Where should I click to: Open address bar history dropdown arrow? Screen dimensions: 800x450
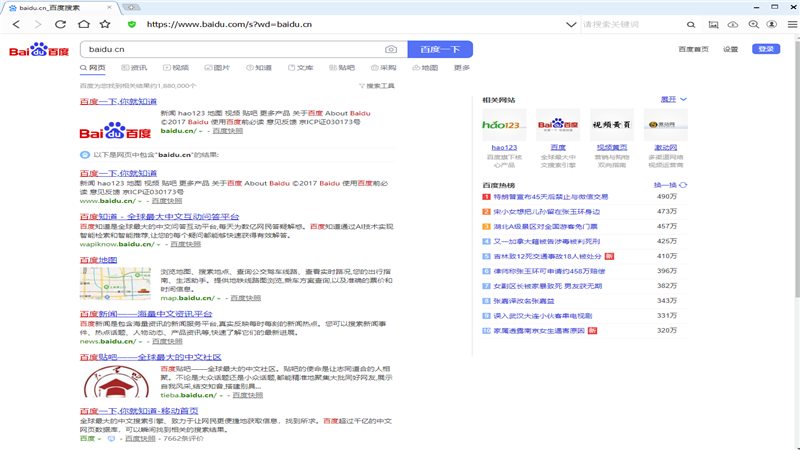tap(571, 23)
